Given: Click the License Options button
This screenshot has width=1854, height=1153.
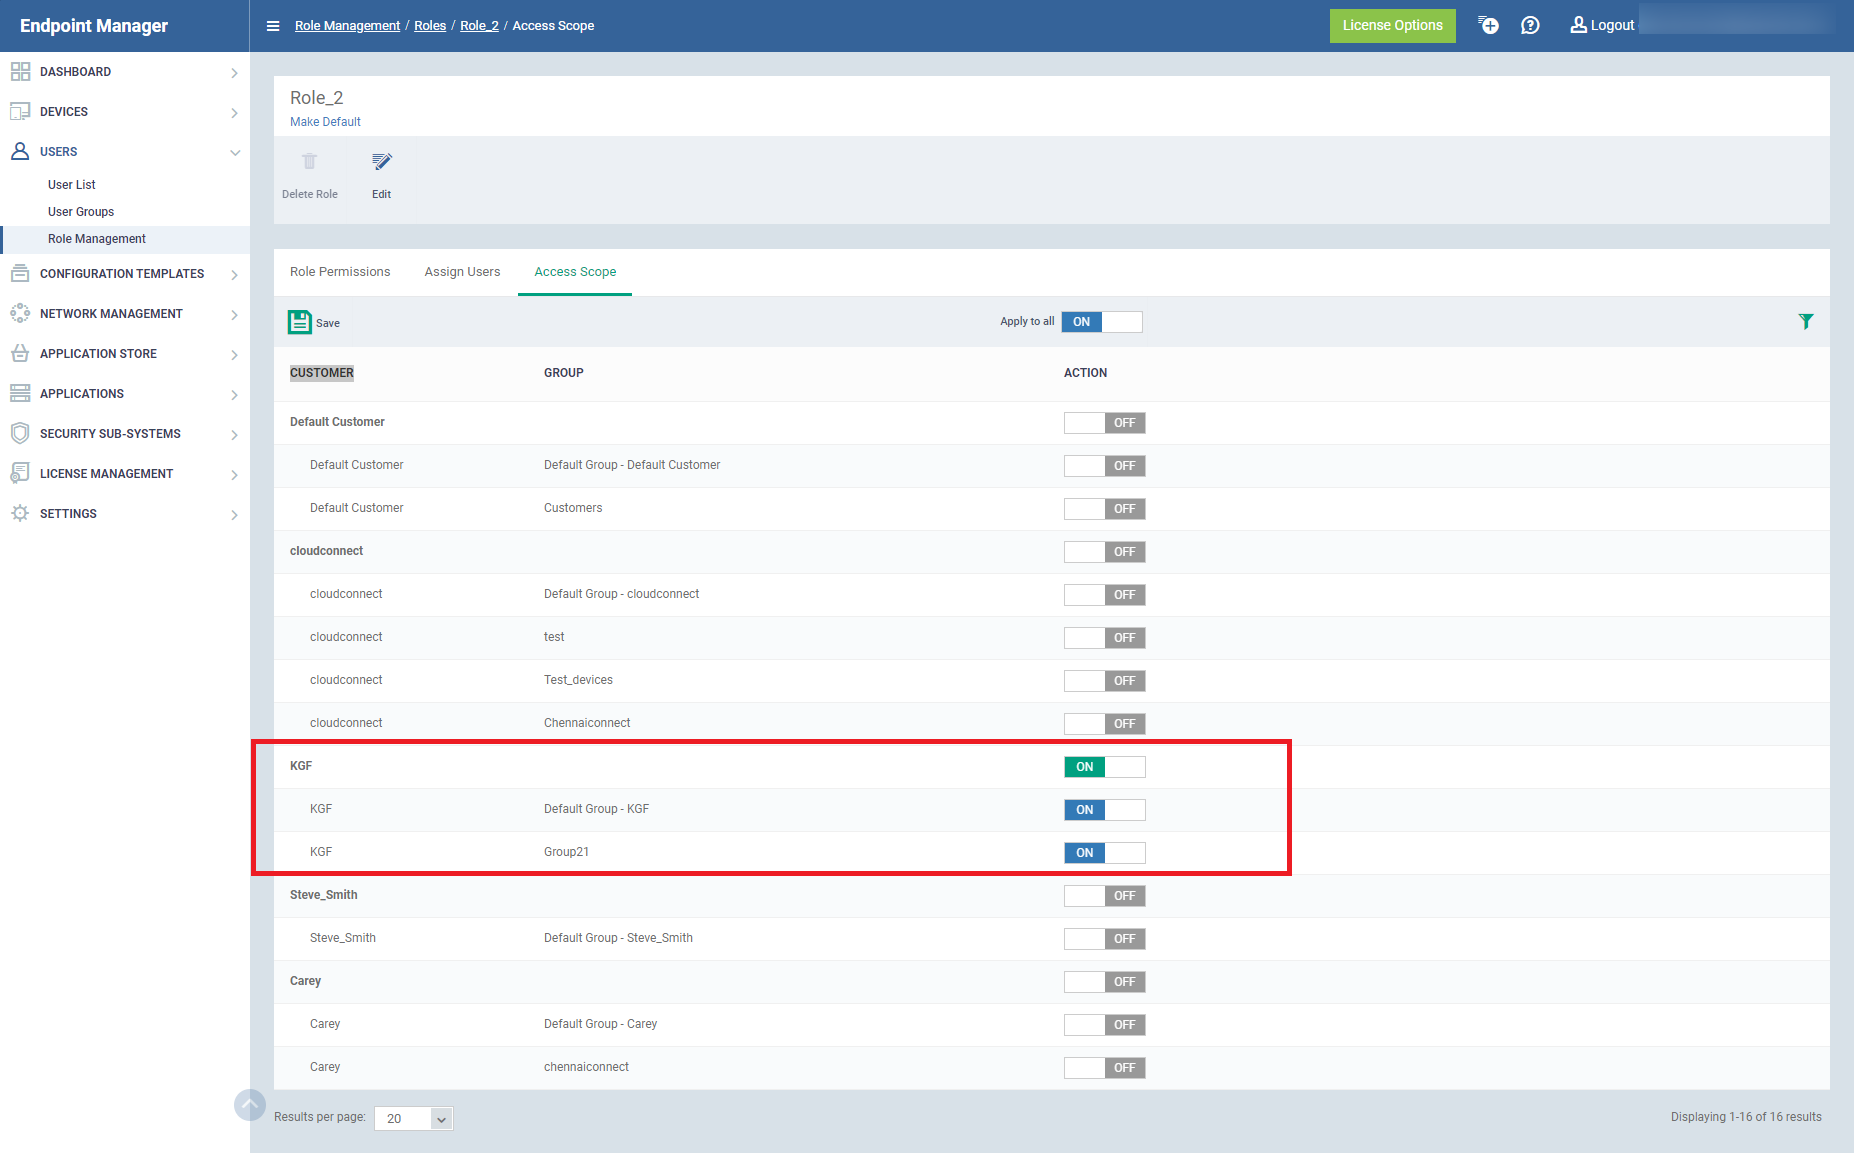Looking at the screenshot, I should tap(1392, 26).
